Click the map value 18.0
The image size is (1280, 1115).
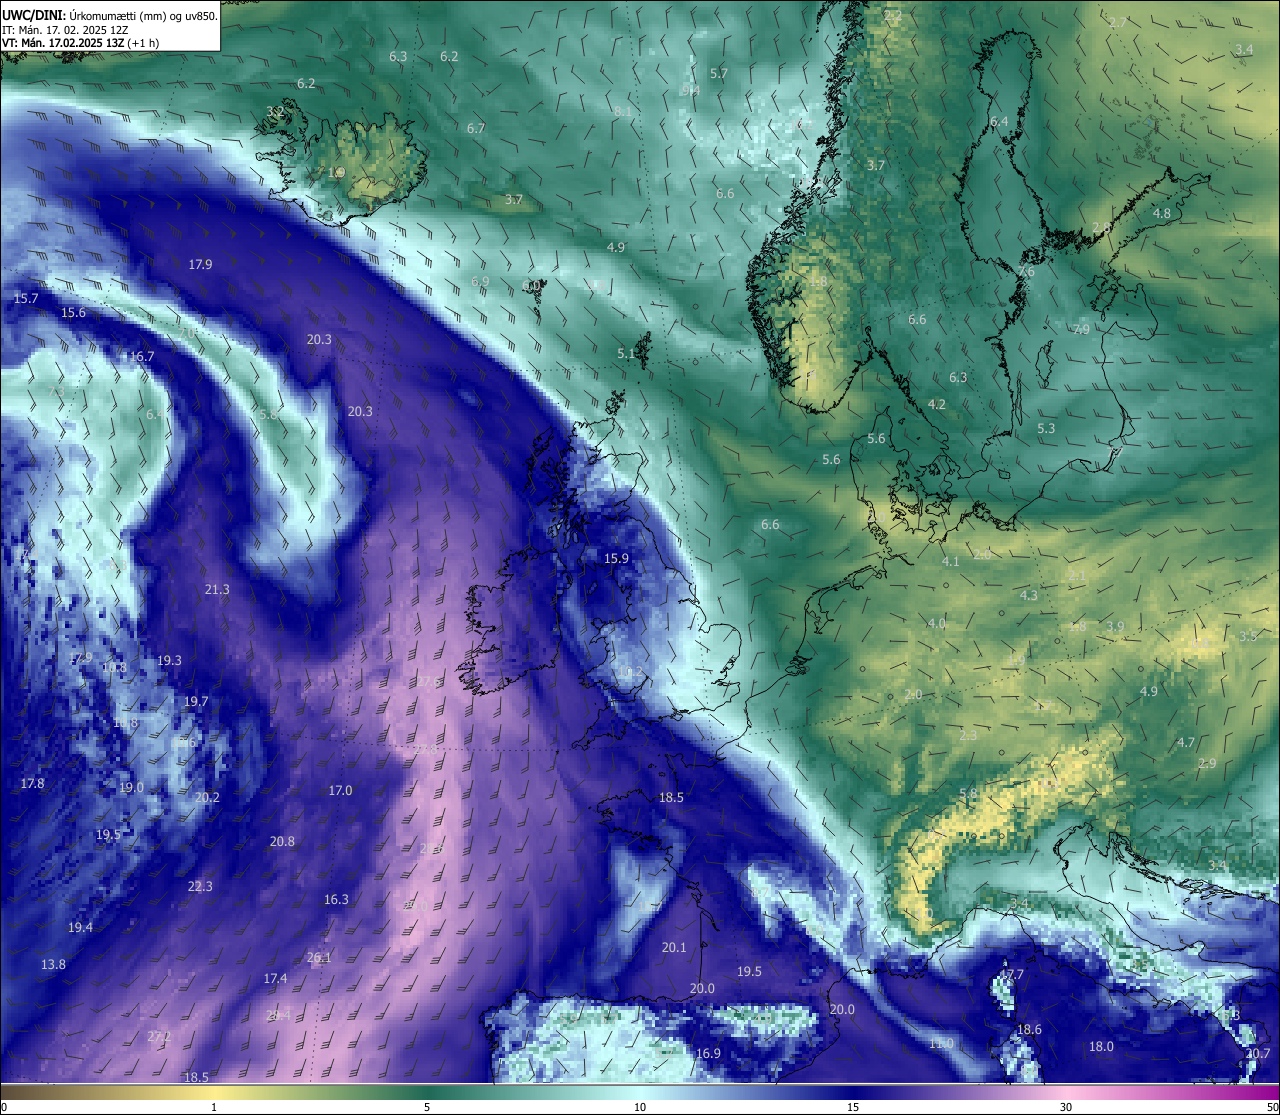[x=1101, y=1047]
